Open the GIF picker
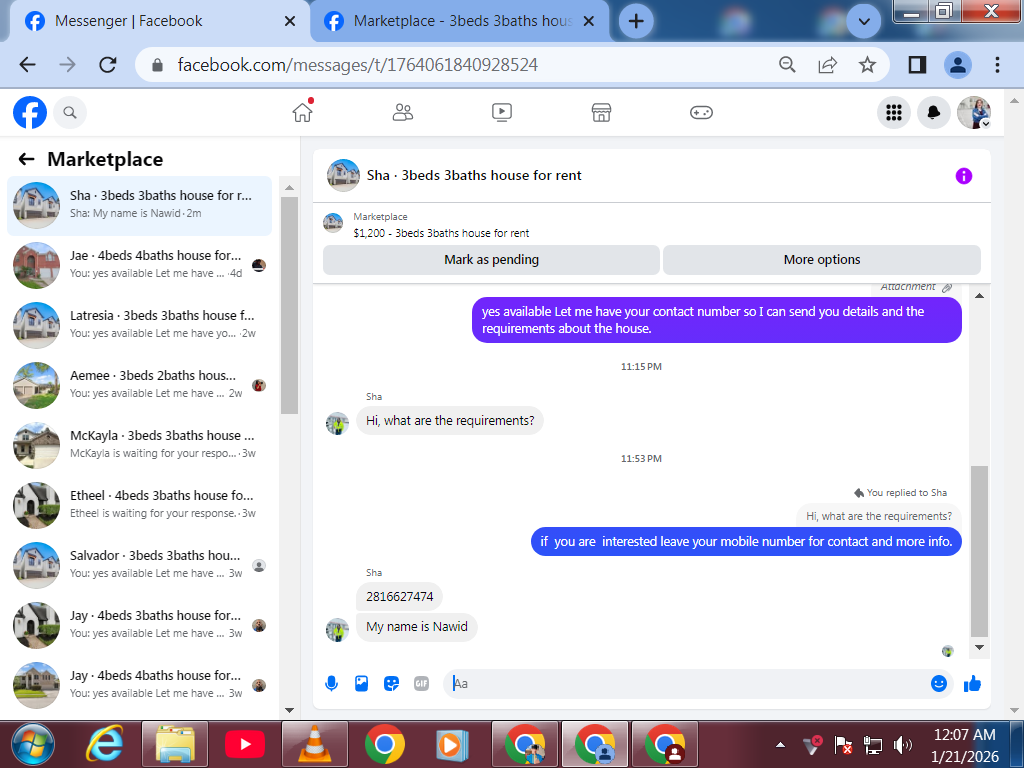The image size is (1024, 768). pos(421,684)
